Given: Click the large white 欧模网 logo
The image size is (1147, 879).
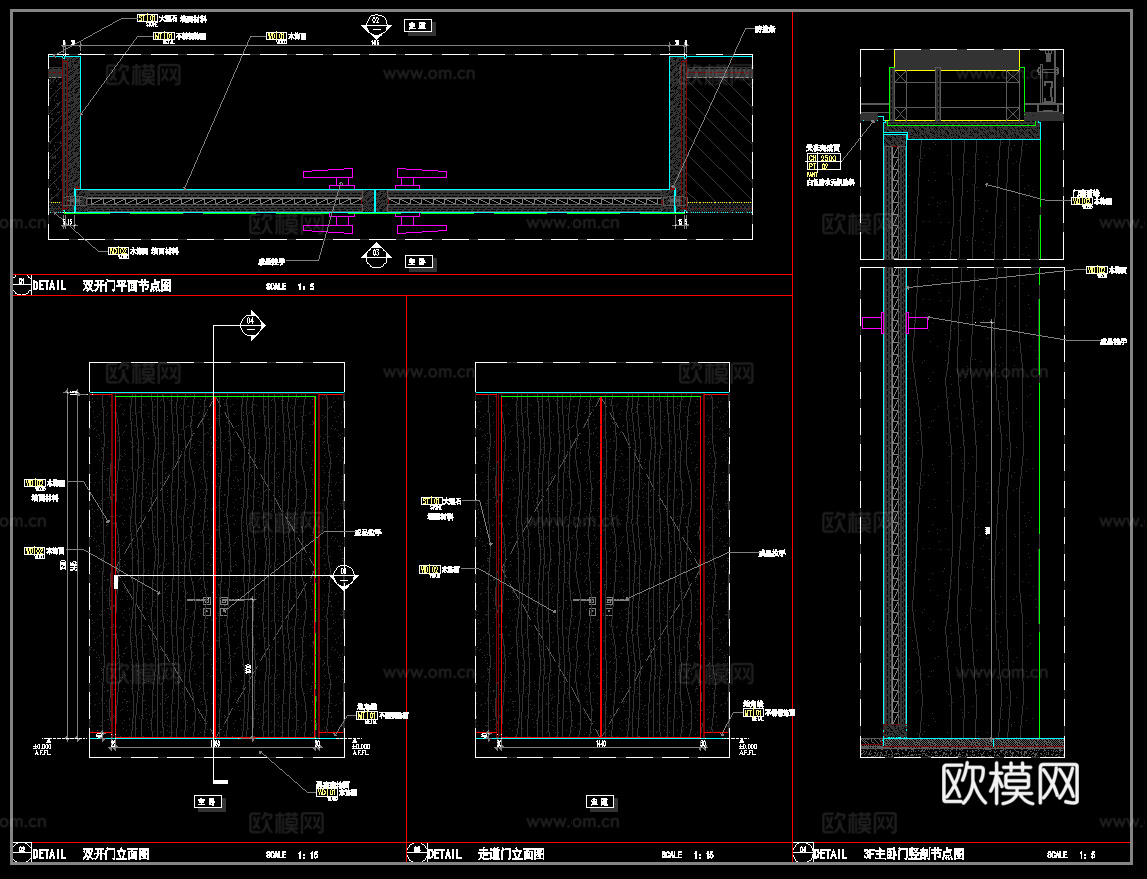Looking at the screenshot, I should 1011,784.
